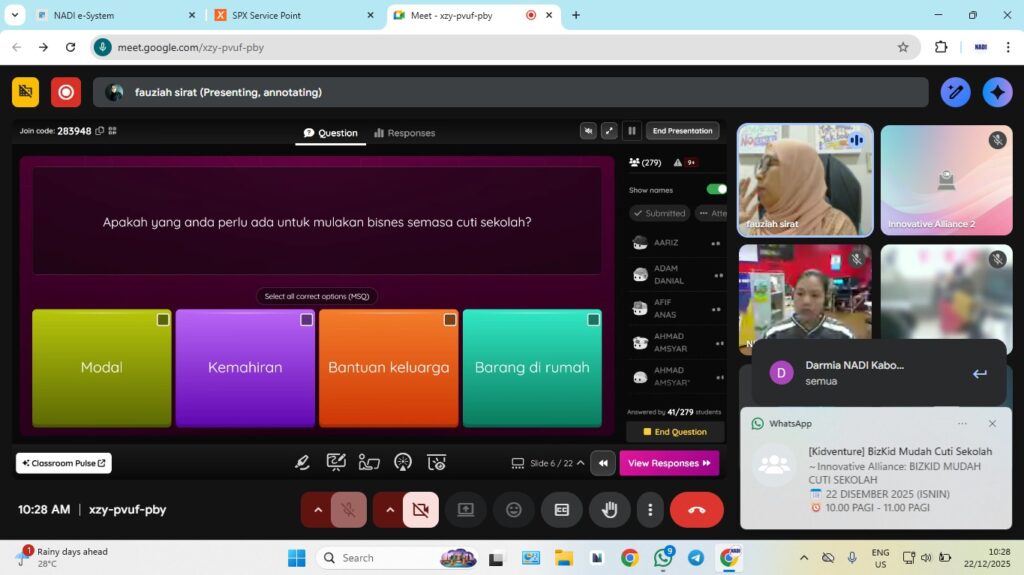Expand camera options arrow
The width and height of the screenshot is (1024, 575).
point(389,509)
